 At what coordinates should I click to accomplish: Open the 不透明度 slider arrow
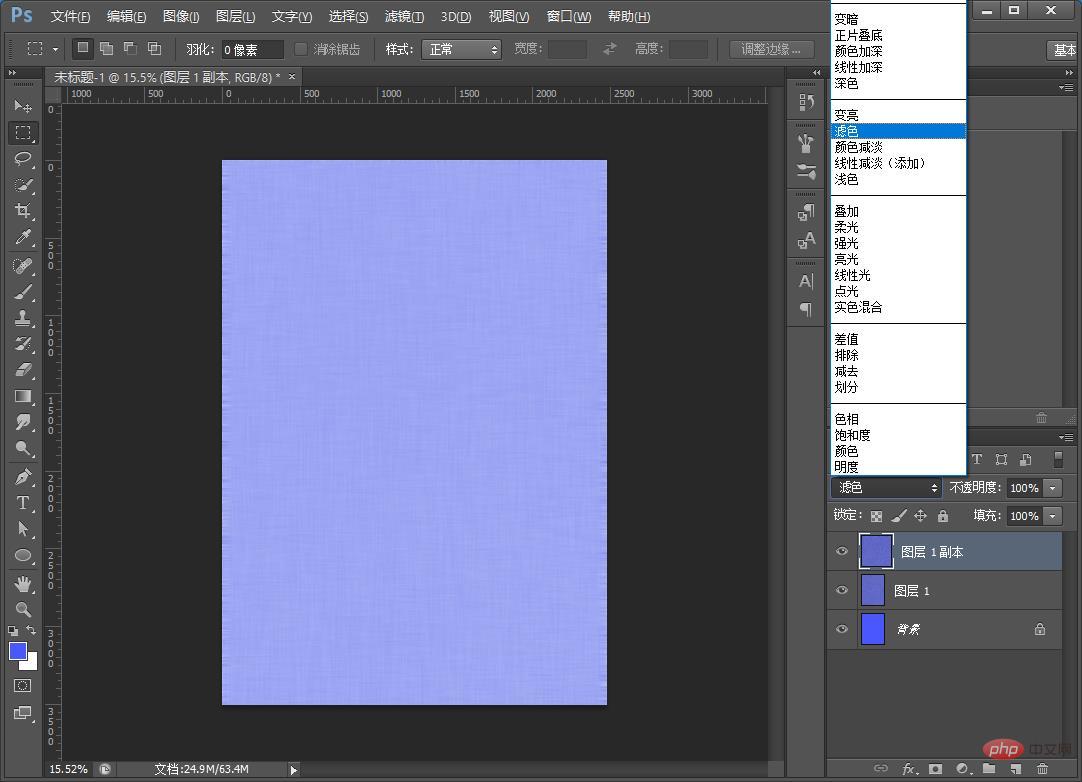(x=1053, y=488)
